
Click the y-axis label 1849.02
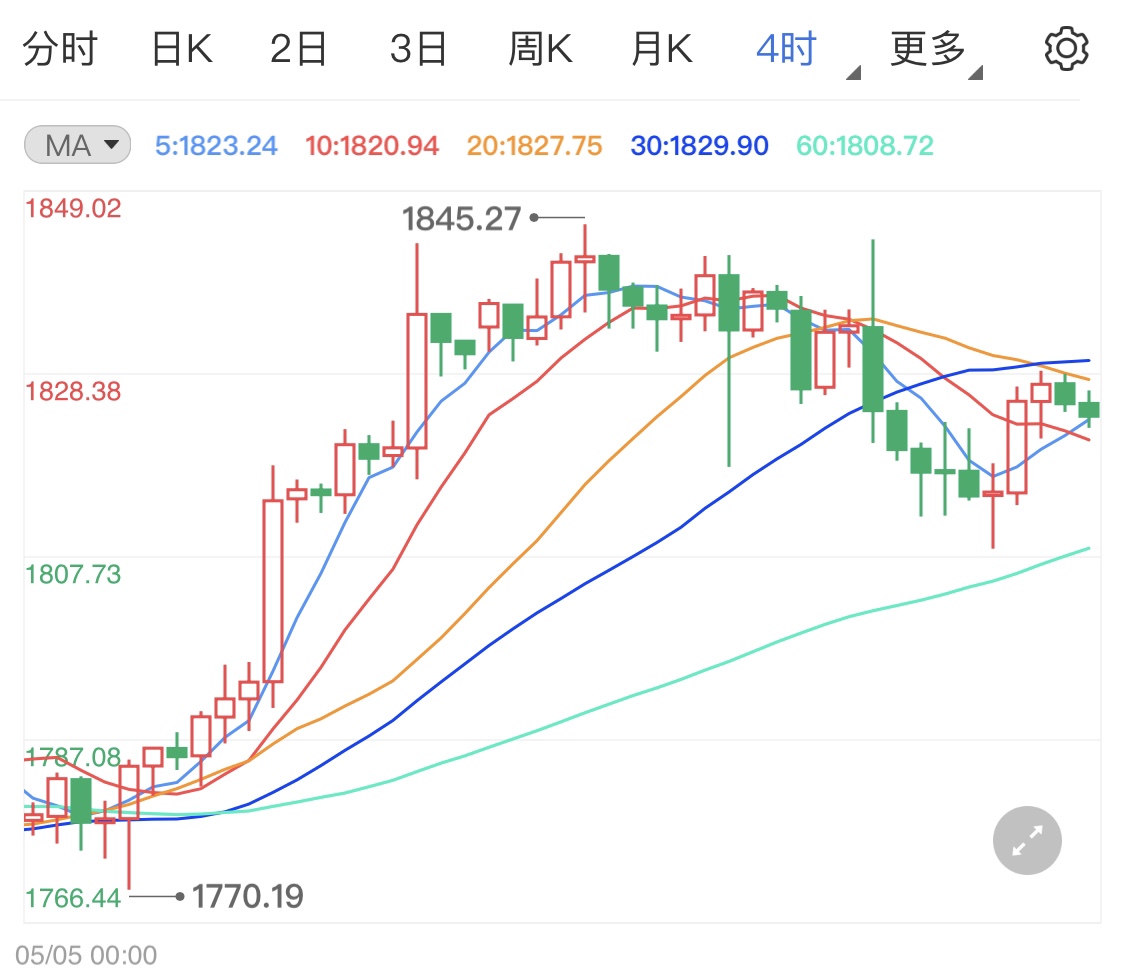(x=73, y=209)
